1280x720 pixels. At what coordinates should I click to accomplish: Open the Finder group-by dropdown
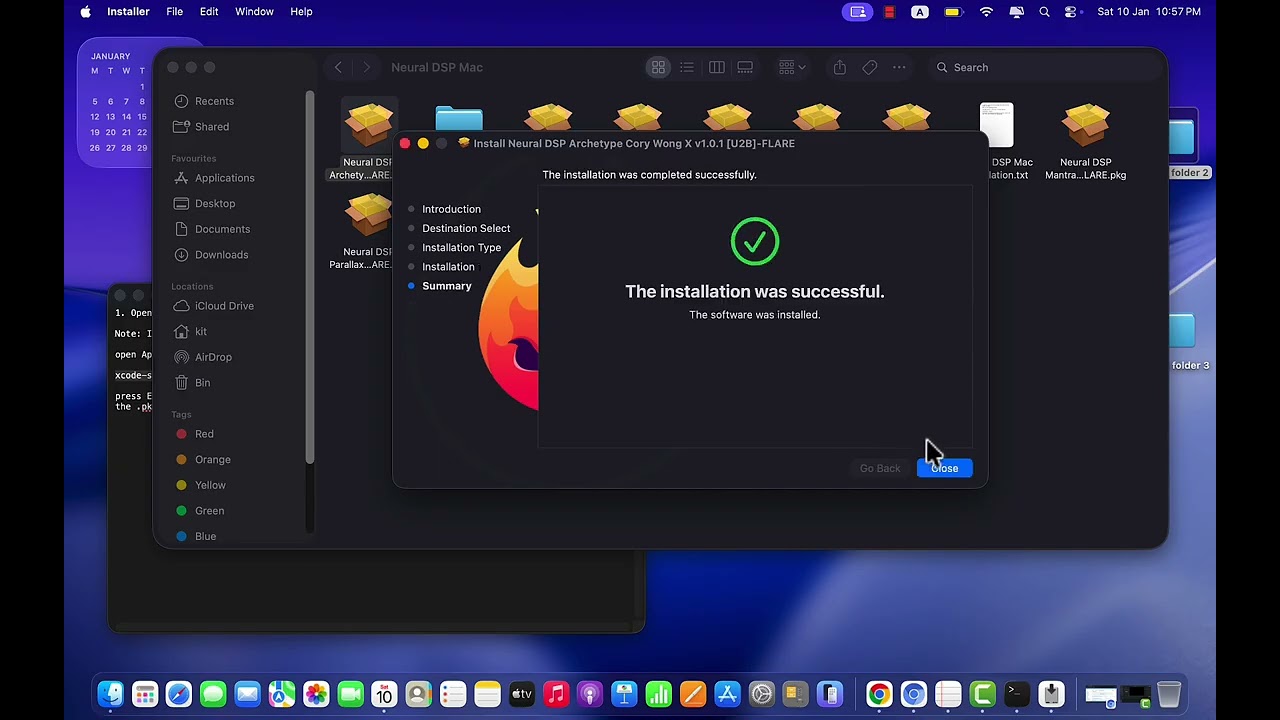coord(792,67)
